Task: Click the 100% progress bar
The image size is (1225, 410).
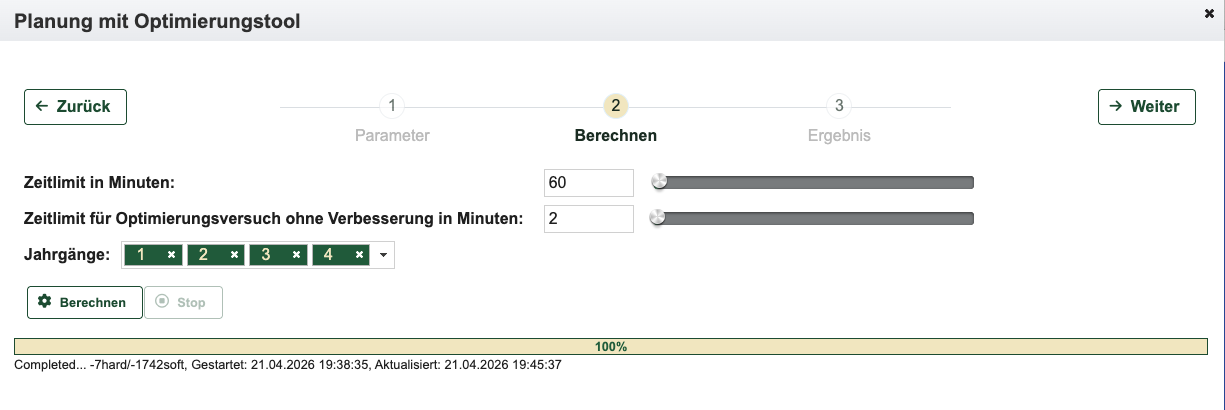Action: pos(611,347)
